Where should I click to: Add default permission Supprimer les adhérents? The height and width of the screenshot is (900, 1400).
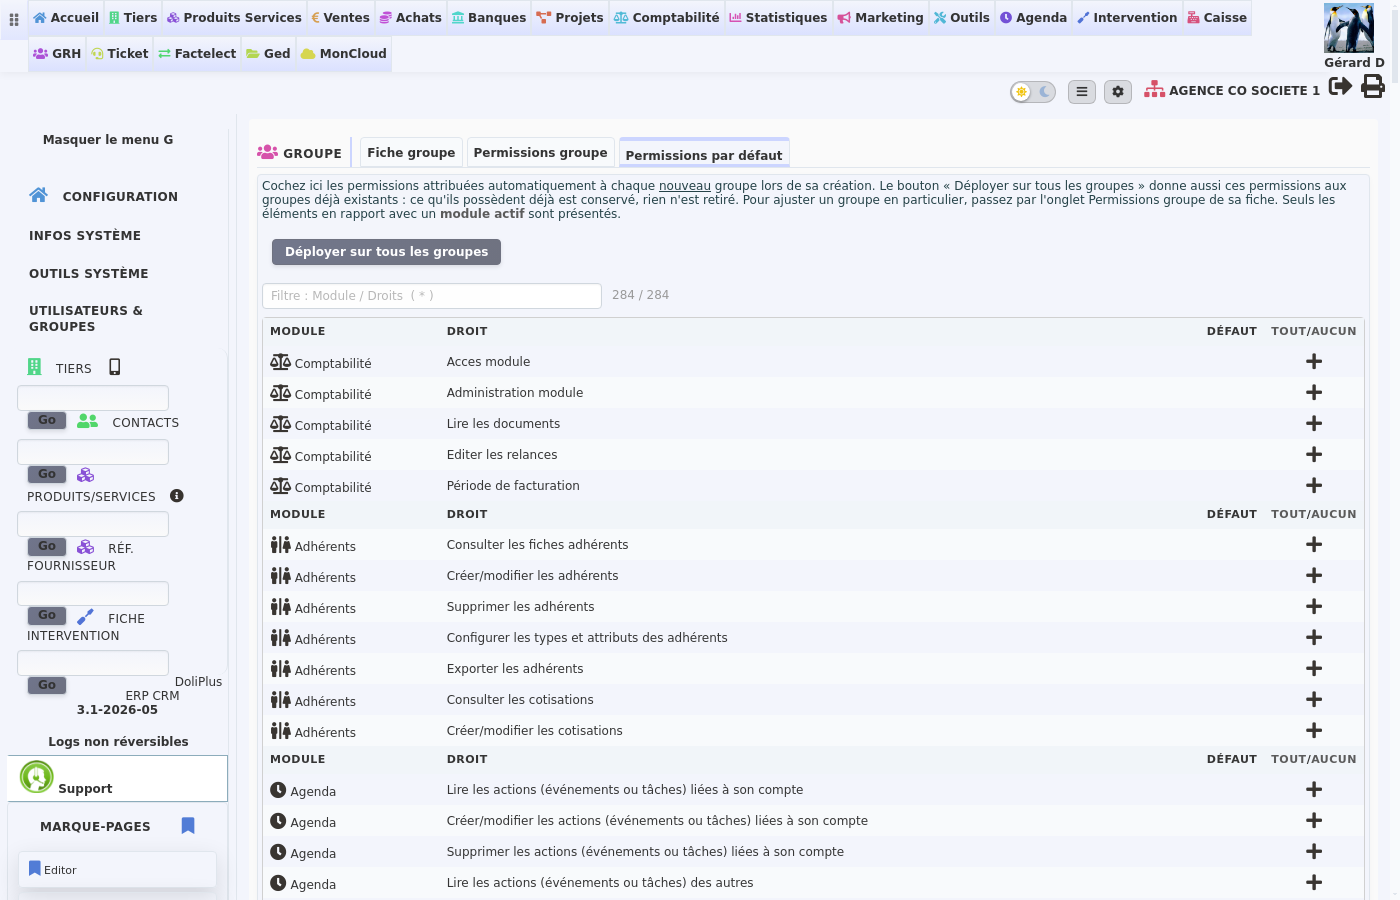(x=1314, y=607)
